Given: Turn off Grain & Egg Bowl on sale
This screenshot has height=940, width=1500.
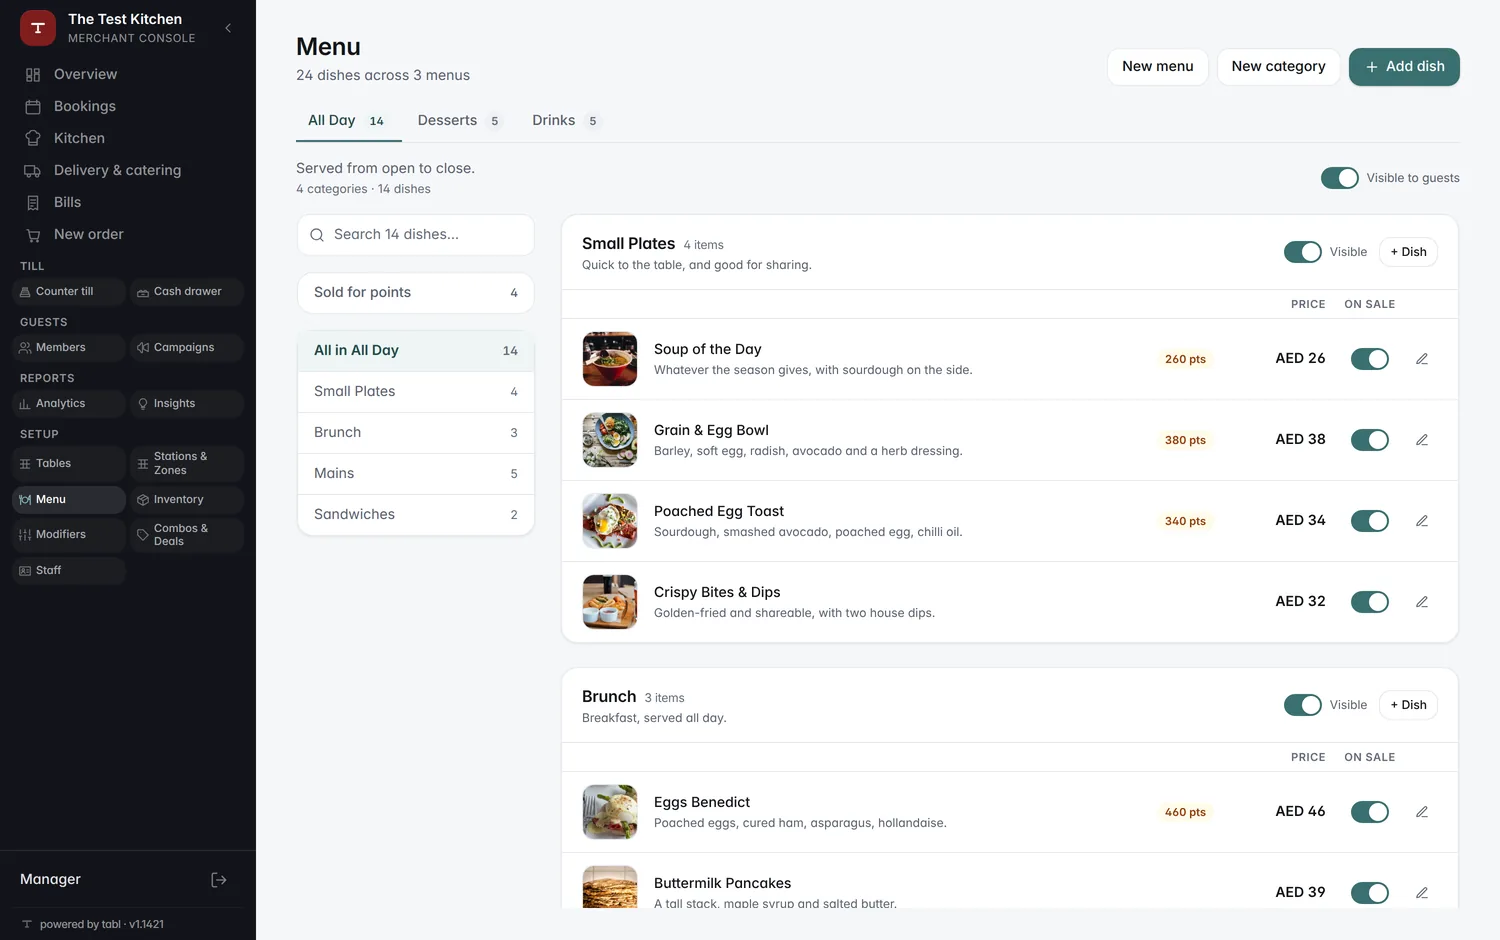Looking at the screenshot, I should 1370,440.
